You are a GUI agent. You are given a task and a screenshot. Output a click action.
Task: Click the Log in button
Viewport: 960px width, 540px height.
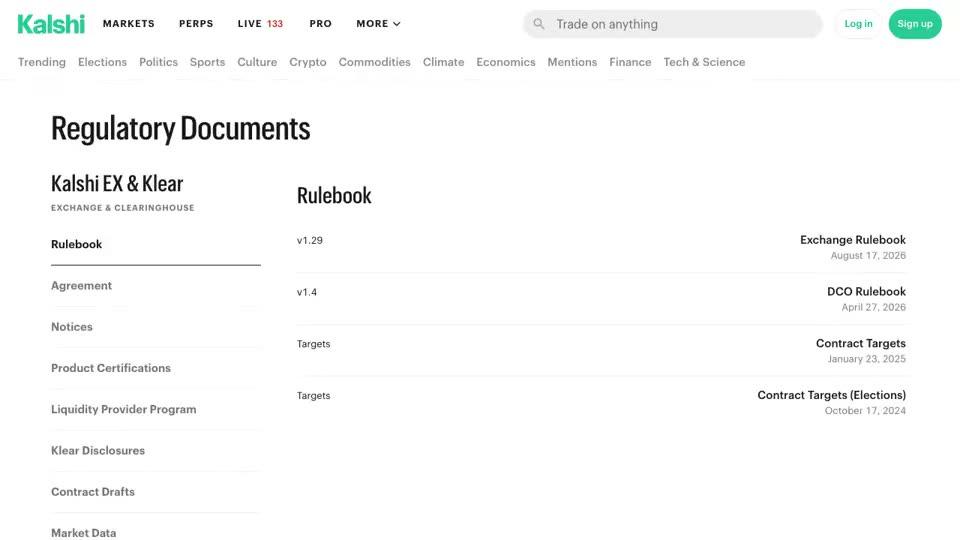click(858, 24)
